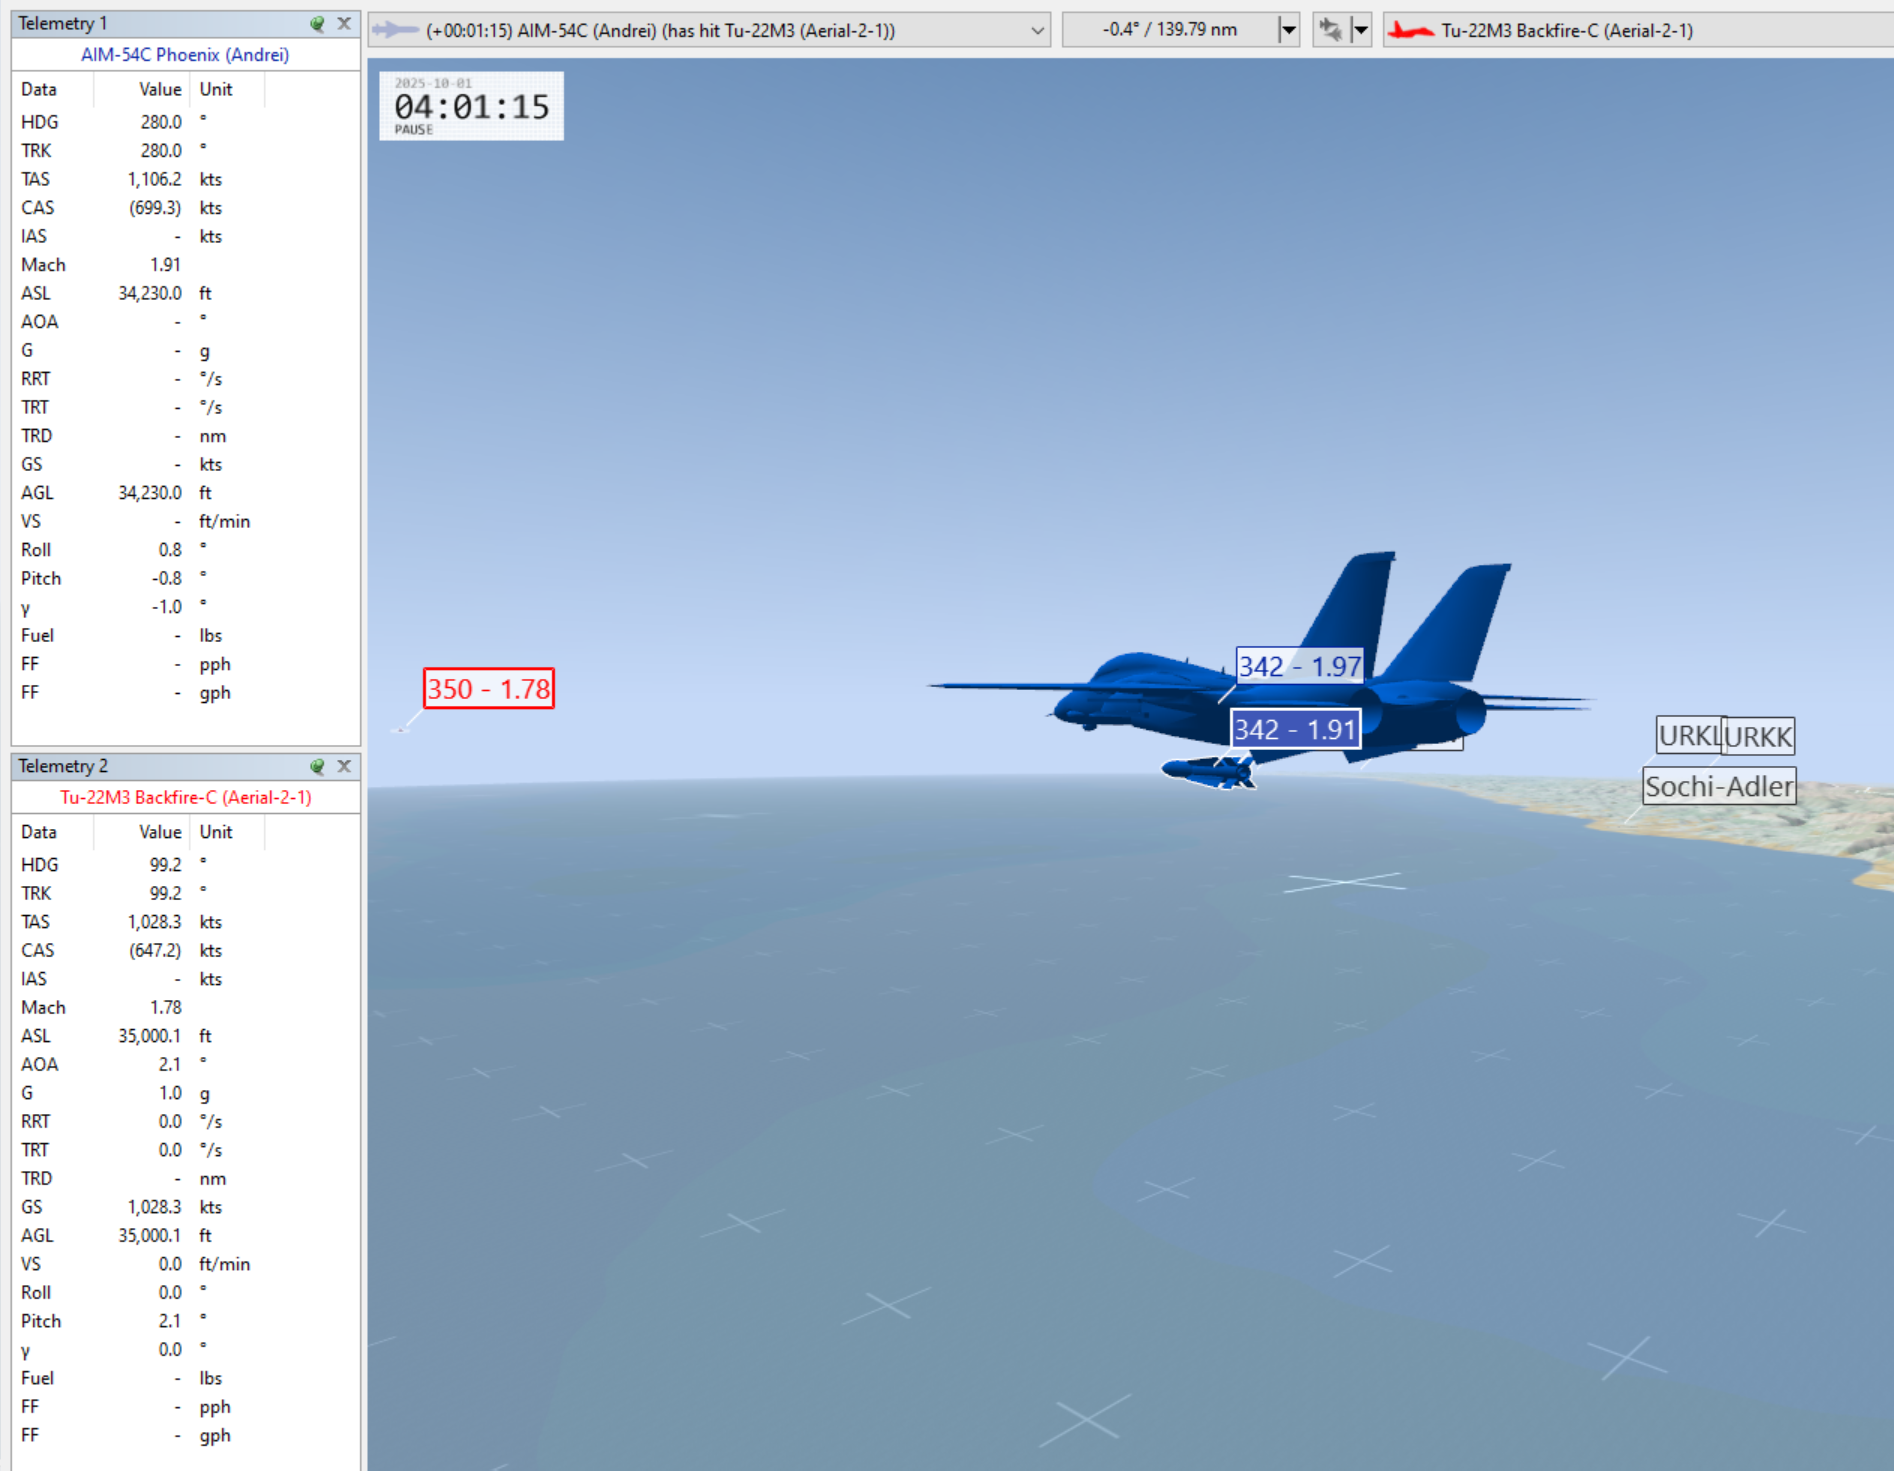
Task: Click the URKK airport label
Action: 1758,736
